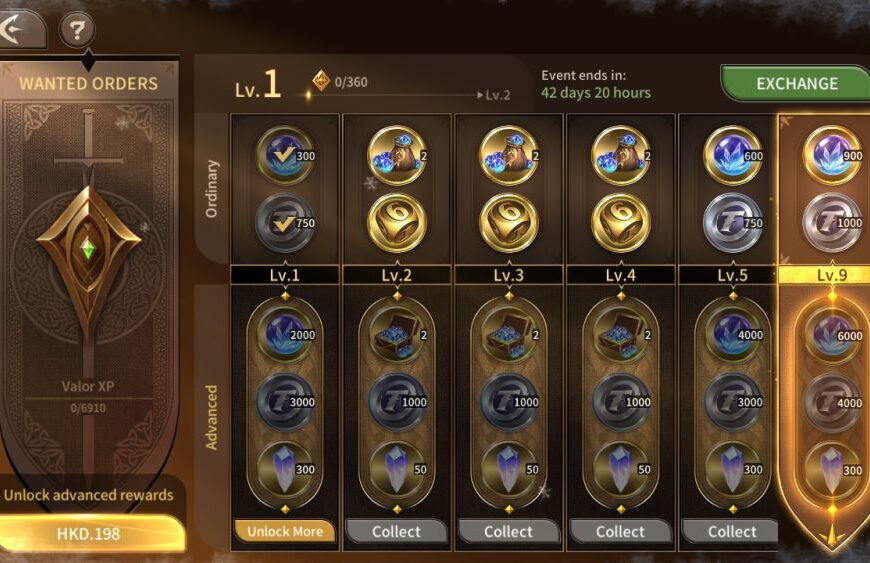Click Unlock More under Lv.1
The image size is (870, 563).
tap(285, 531)
